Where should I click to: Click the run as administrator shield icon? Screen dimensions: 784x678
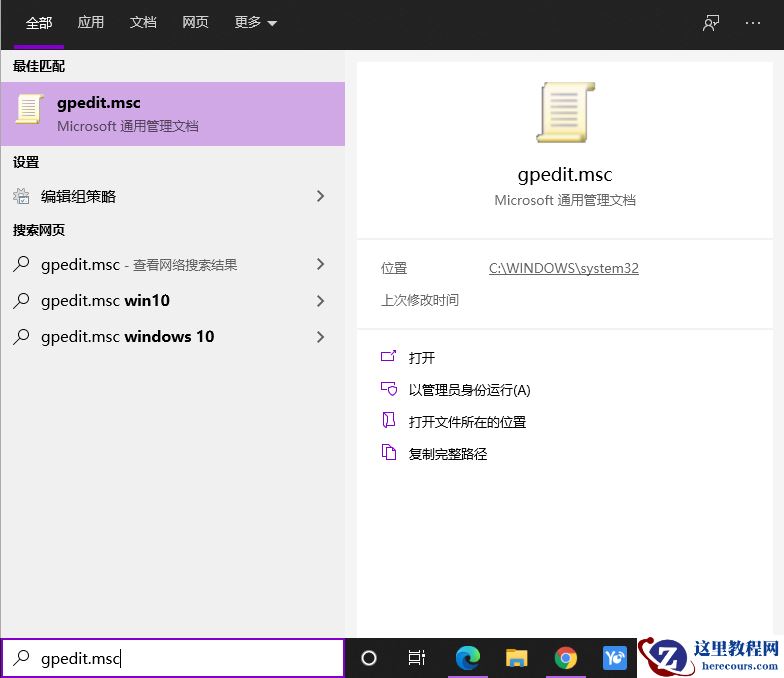pos(388,388)
